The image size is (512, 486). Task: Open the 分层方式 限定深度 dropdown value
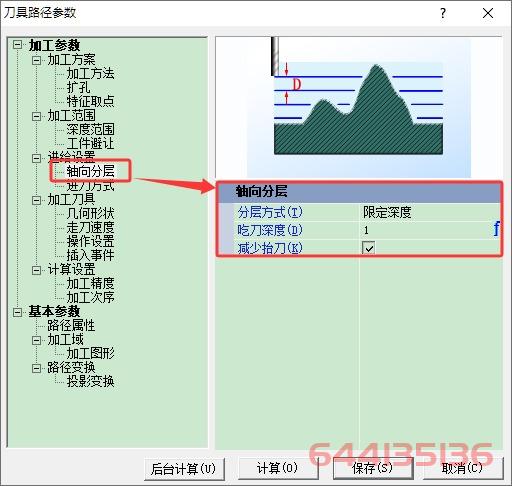click(x=429, y=212)
